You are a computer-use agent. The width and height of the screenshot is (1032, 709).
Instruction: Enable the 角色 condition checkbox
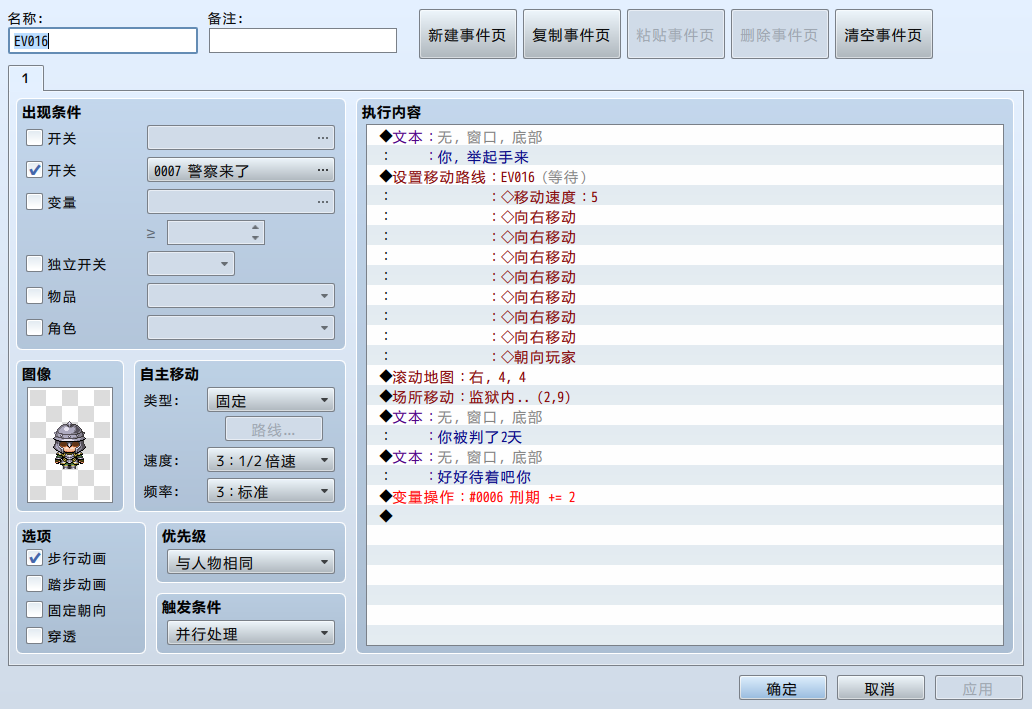pyautogui.click(x=34, y=327)
